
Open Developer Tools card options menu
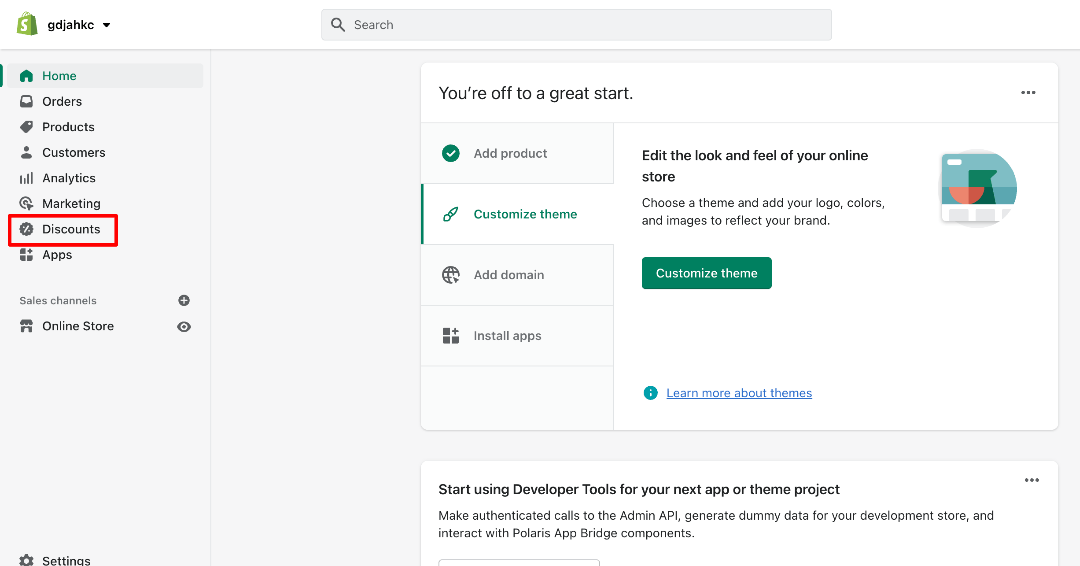pos(1031,480)
